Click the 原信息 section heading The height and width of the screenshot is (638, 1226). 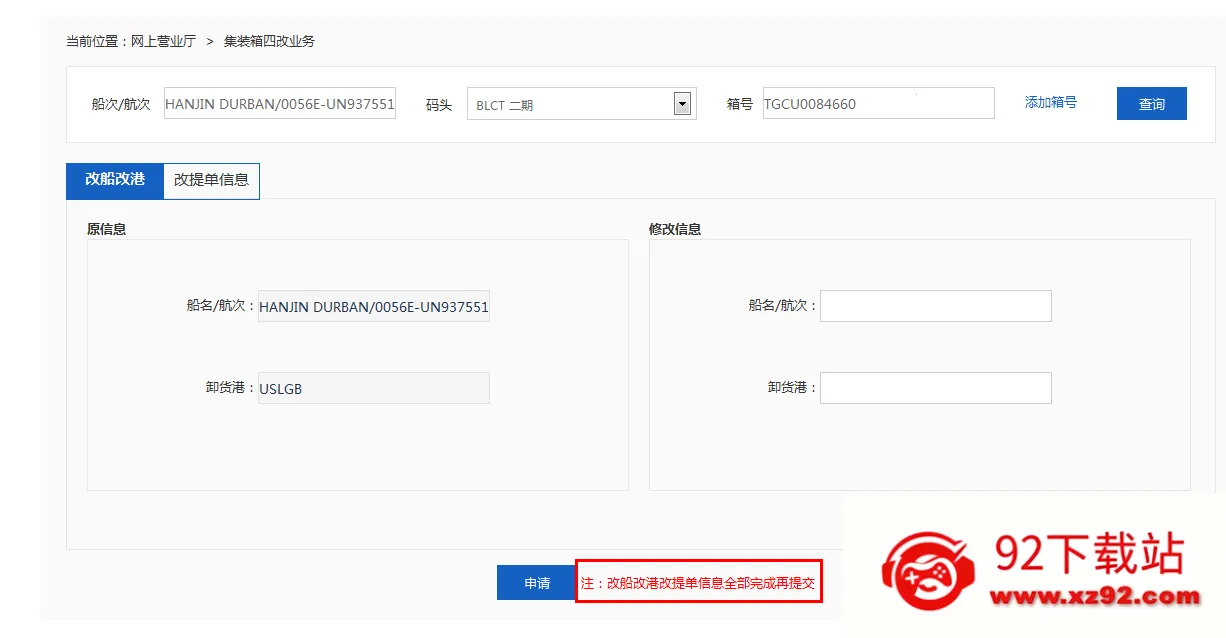click(106, 229)
